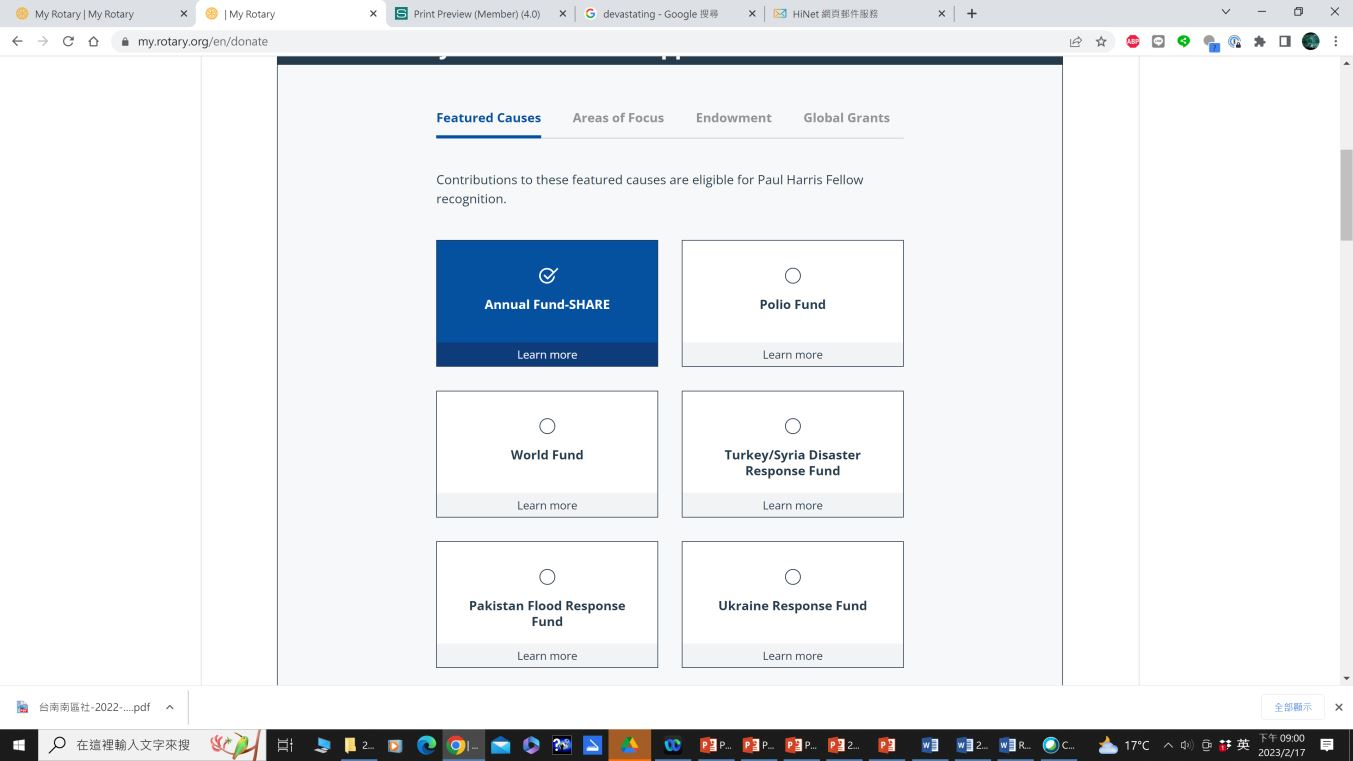This screenshot has height=761, width=1353.
Task: Learn more about Turkey/Syria Disaster Response Fund
Action: pyautogui.click(x=793, y=505)
